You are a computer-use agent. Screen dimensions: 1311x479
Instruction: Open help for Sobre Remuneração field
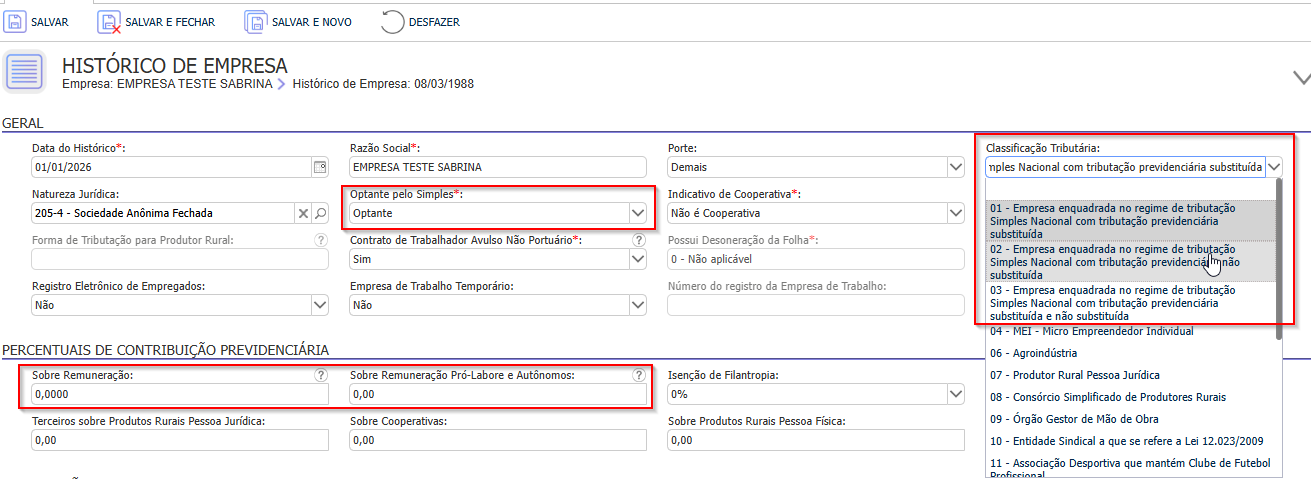pyautogui.click(x=321, y=376)
